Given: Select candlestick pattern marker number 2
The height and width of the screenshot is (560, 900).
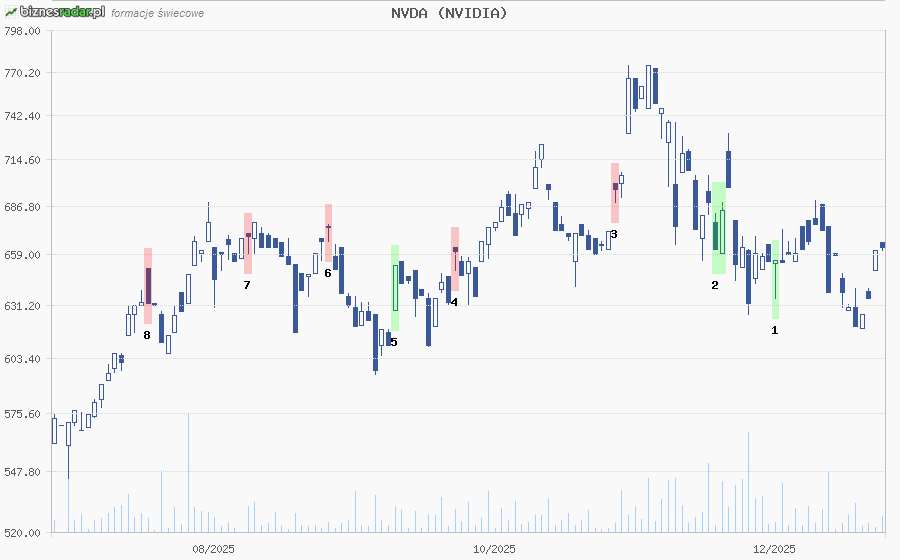Looking at the screenshot, I should pos(714,285).
